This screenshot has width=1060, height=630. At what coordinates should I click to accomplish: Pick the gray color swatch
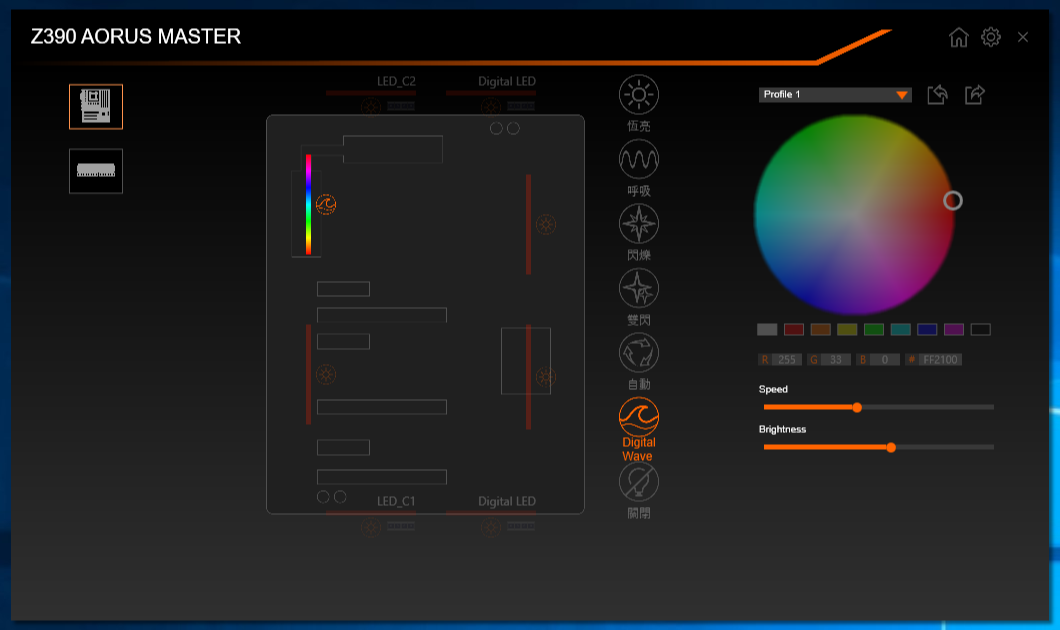[x=767, y=330]
